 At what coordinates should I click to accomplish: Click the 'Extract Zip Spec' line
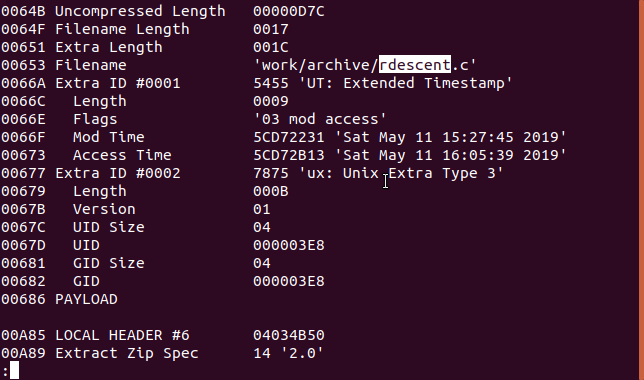click(162, 353)
